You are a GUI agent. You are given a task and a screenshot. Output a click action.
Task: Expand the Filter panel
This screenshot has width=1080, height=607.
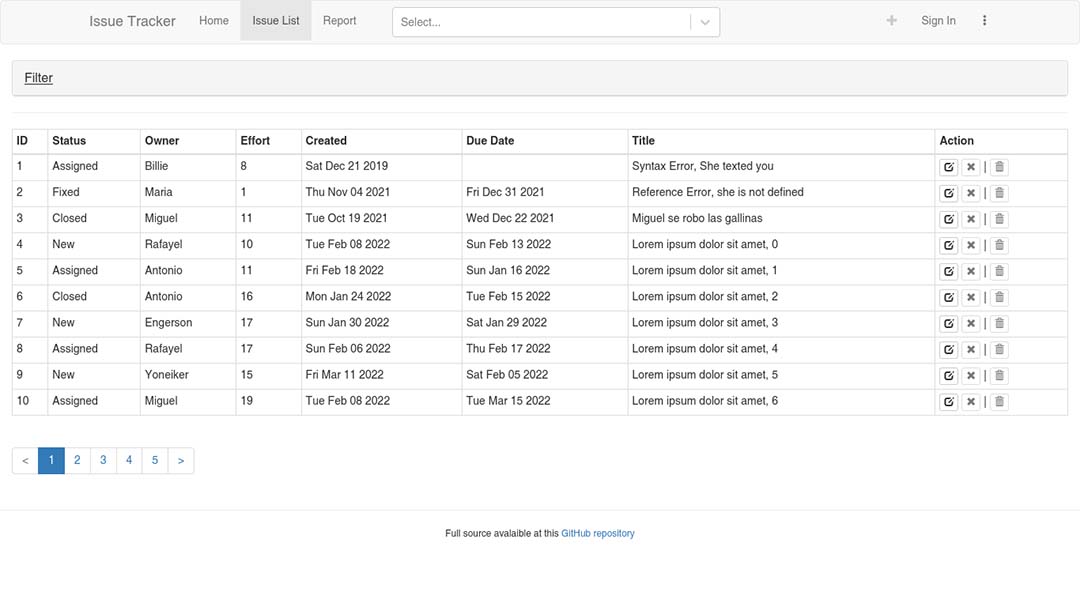pyautogui.click(x=39, y=78)
